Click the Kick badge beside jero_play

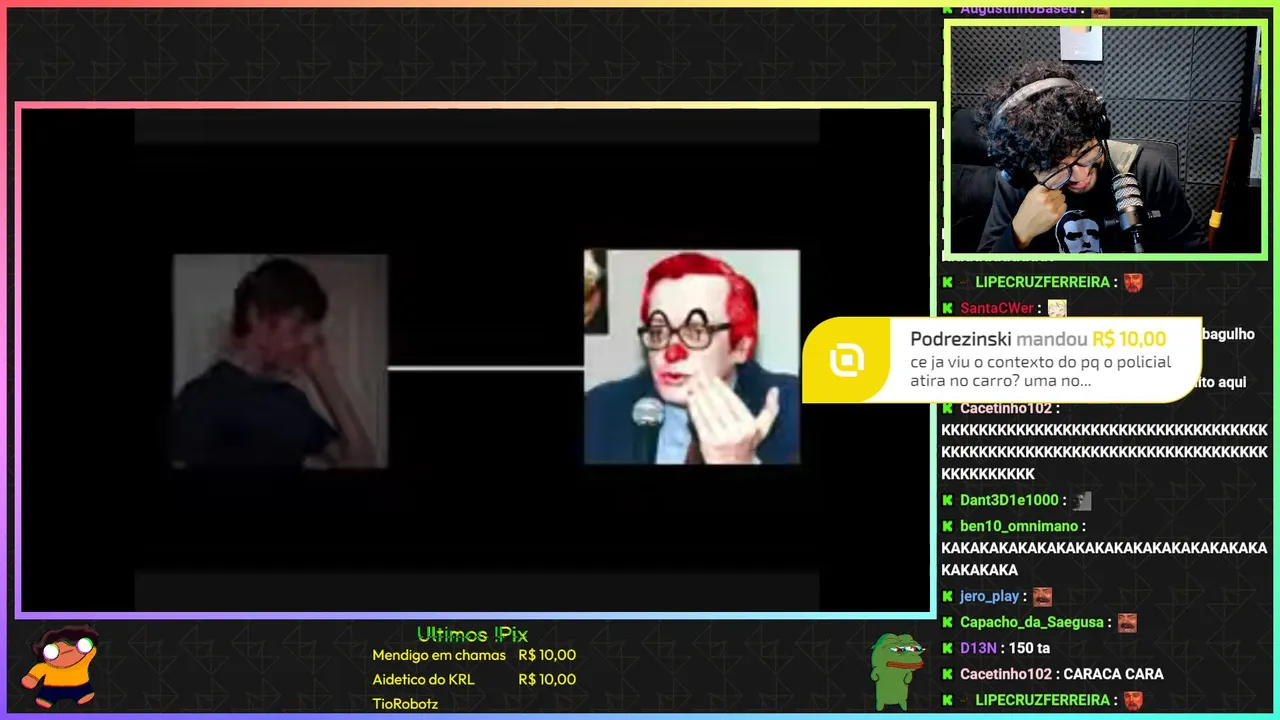(947, 596)
